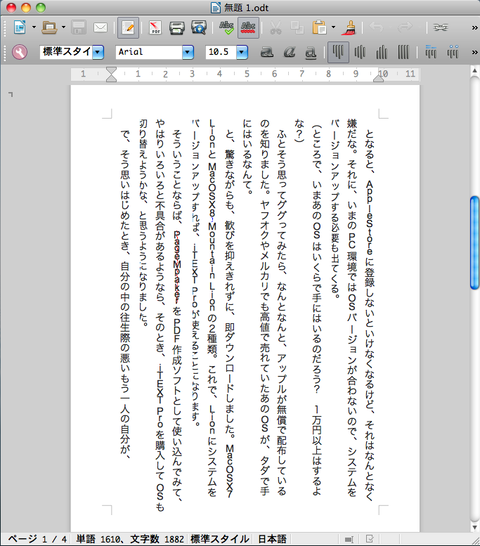Center text vertically alignment icon
Viewport: 480px width, 546px height.
[360, 52]
